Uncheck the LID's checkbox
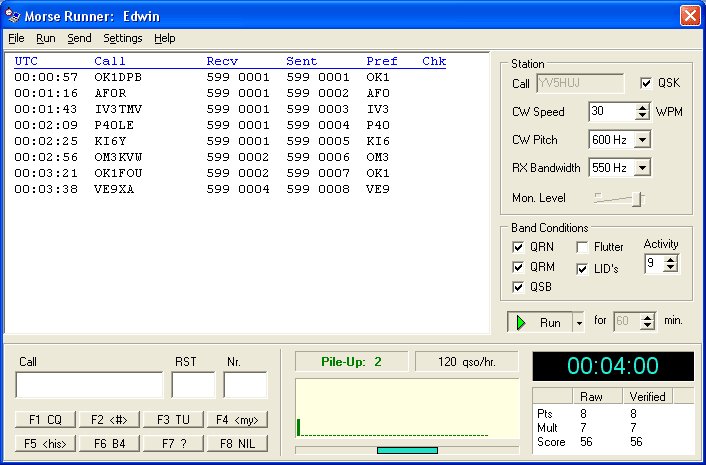 point(582,269)
